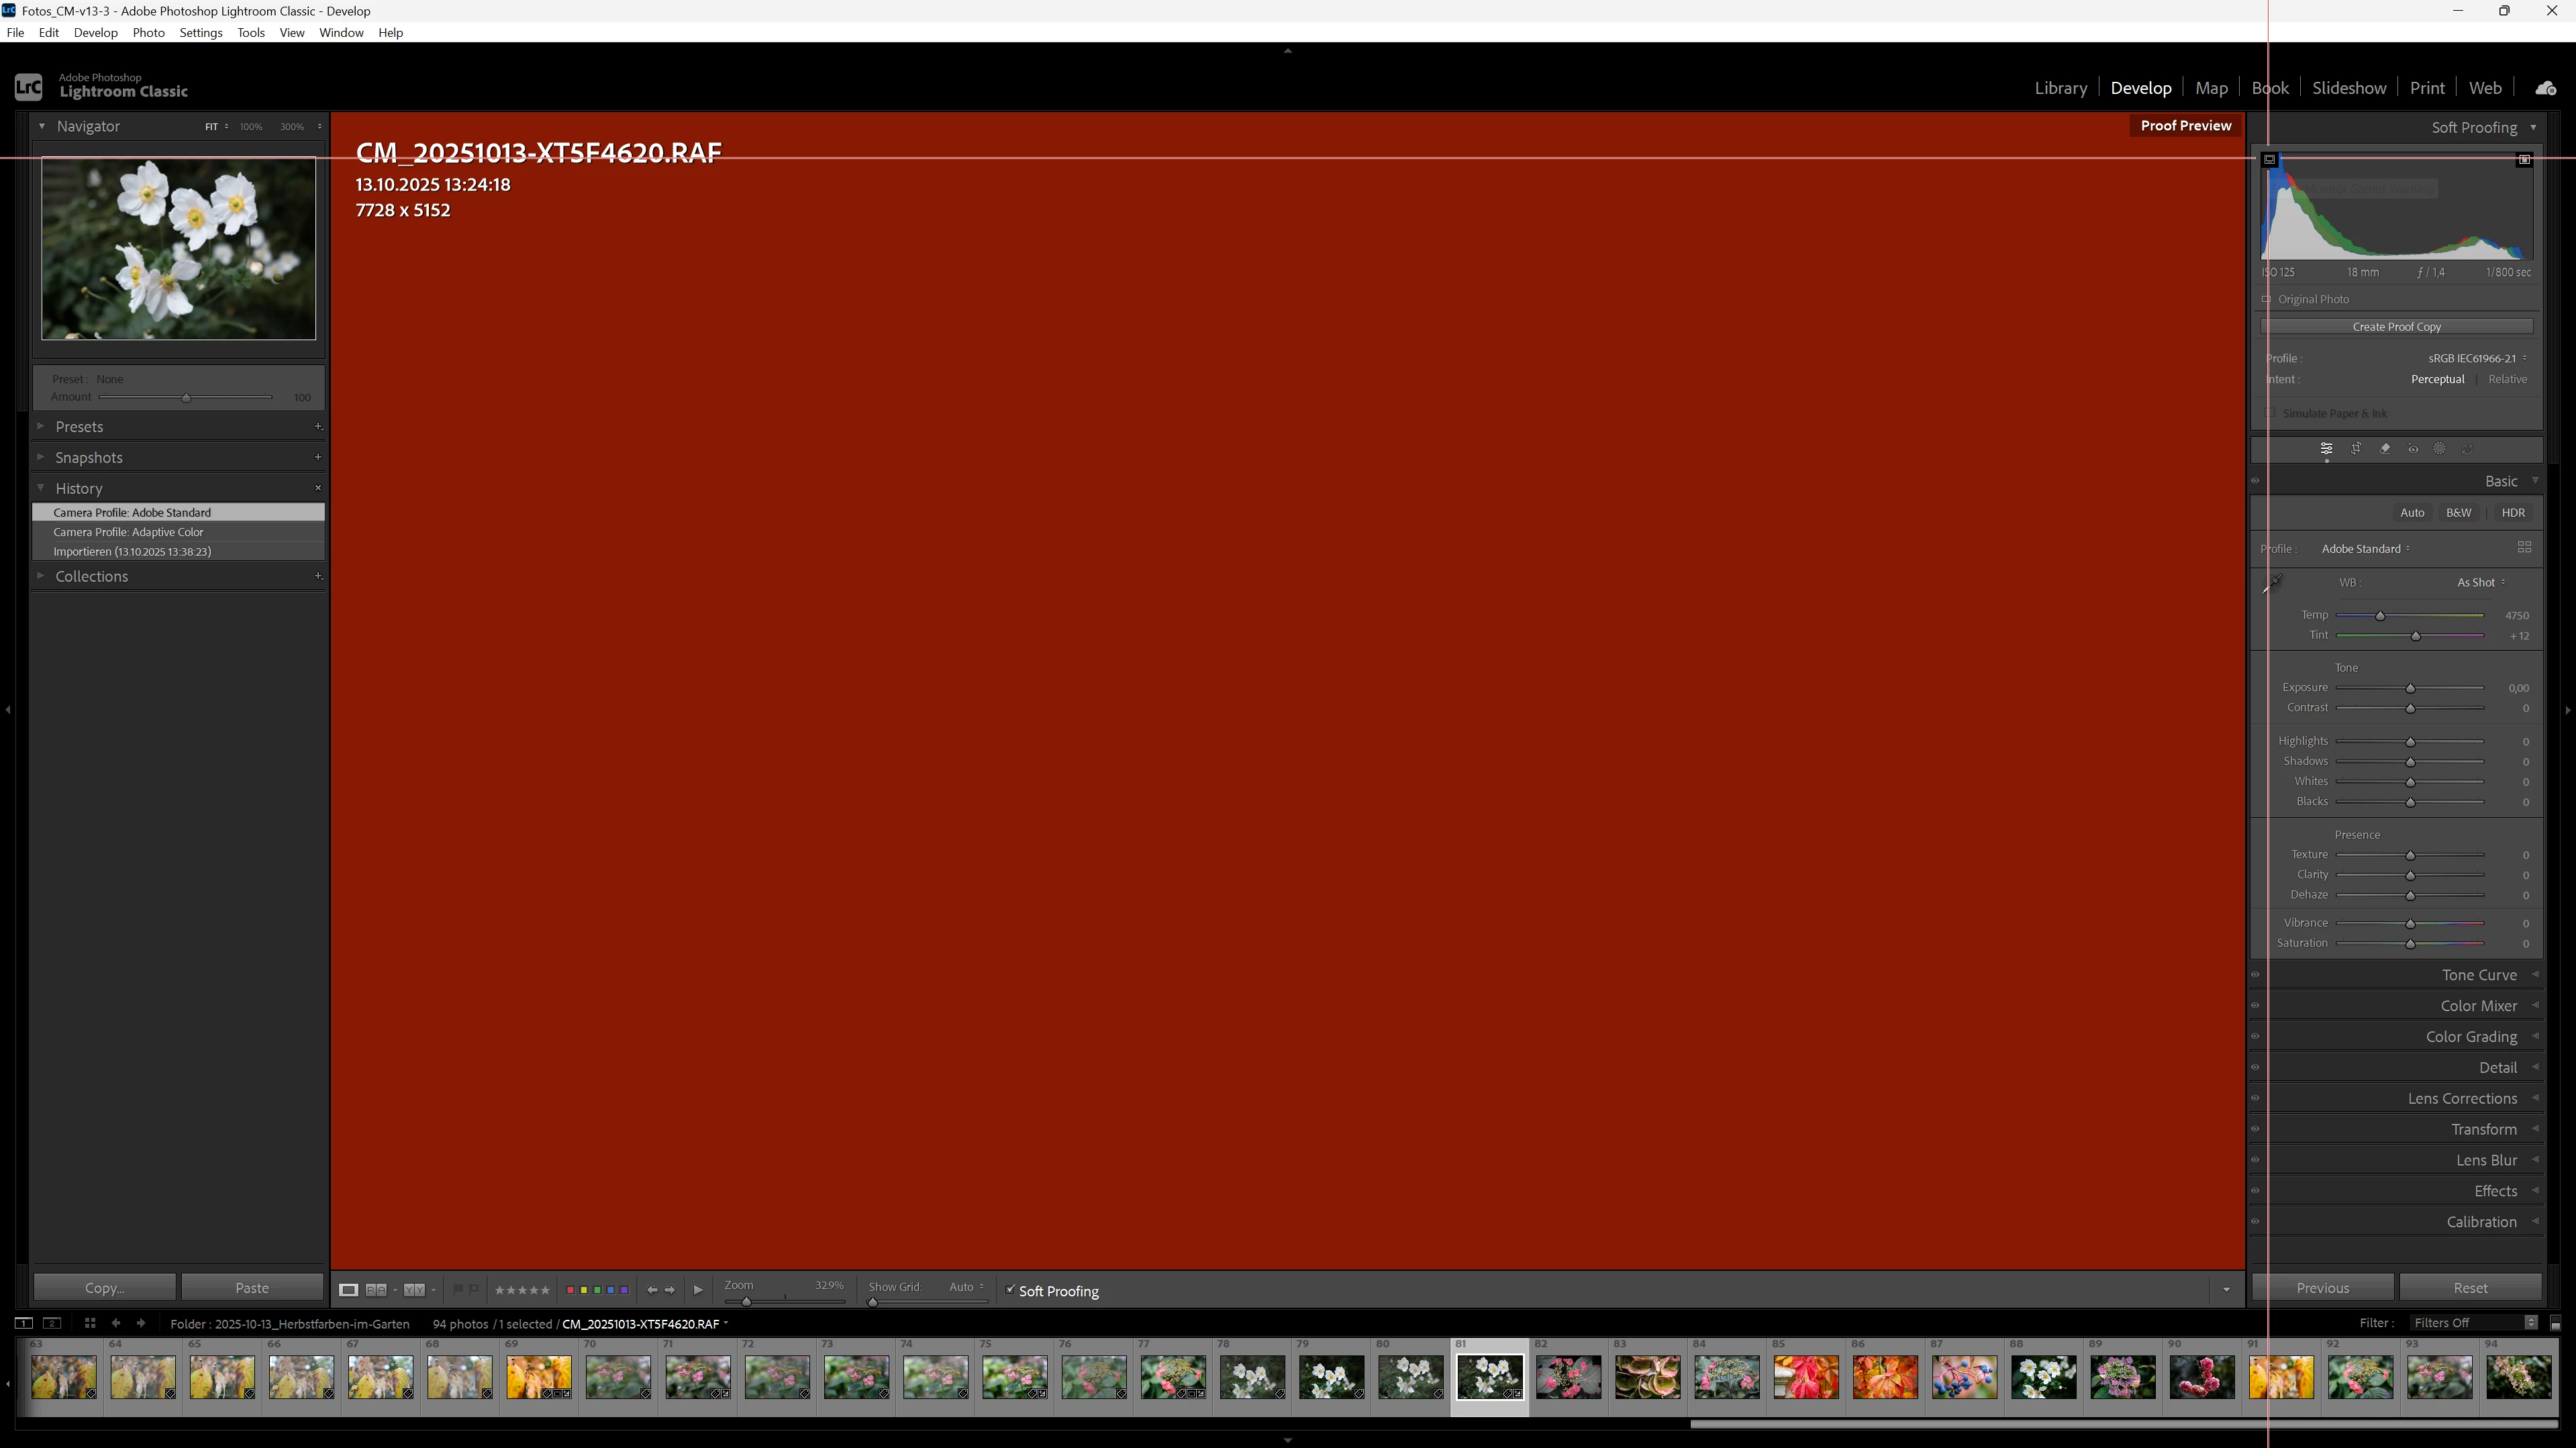The width and height of the screenshot is (2576, 1448).
Task: Switch to the Library module
Action: pyautogui.click(x=2060, y=88)
